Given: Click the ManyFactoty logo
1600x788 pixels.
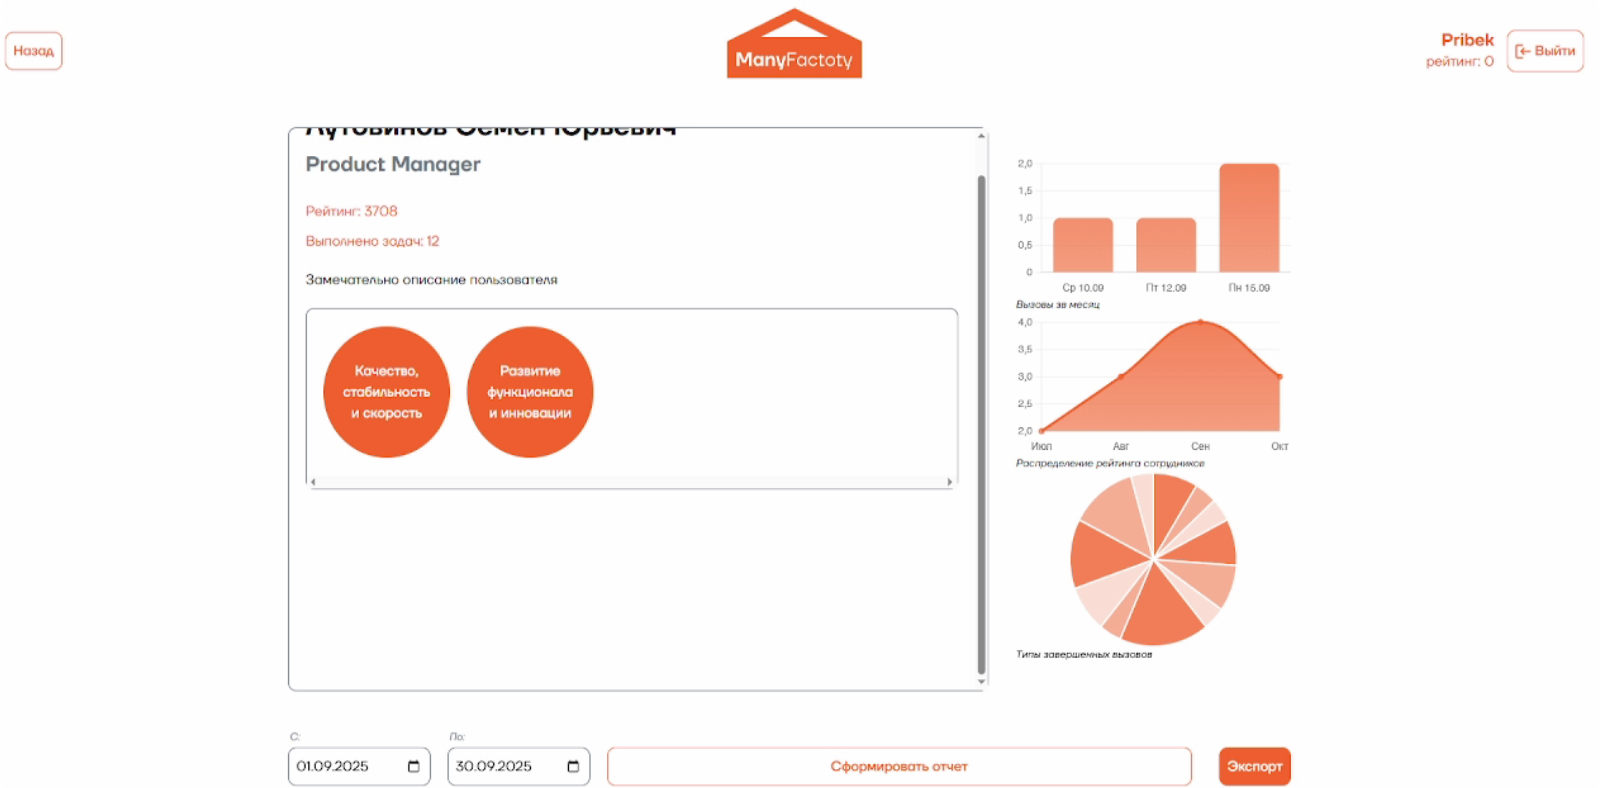Looking at the screenshot, I should (x=794, y=44).
